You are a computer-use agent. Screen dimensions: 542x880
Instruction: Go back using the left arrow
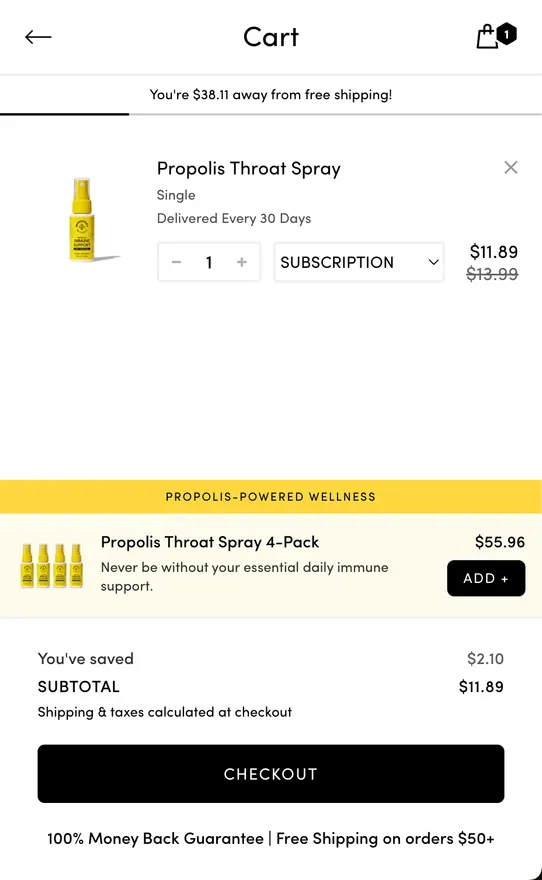click(38, 37)
